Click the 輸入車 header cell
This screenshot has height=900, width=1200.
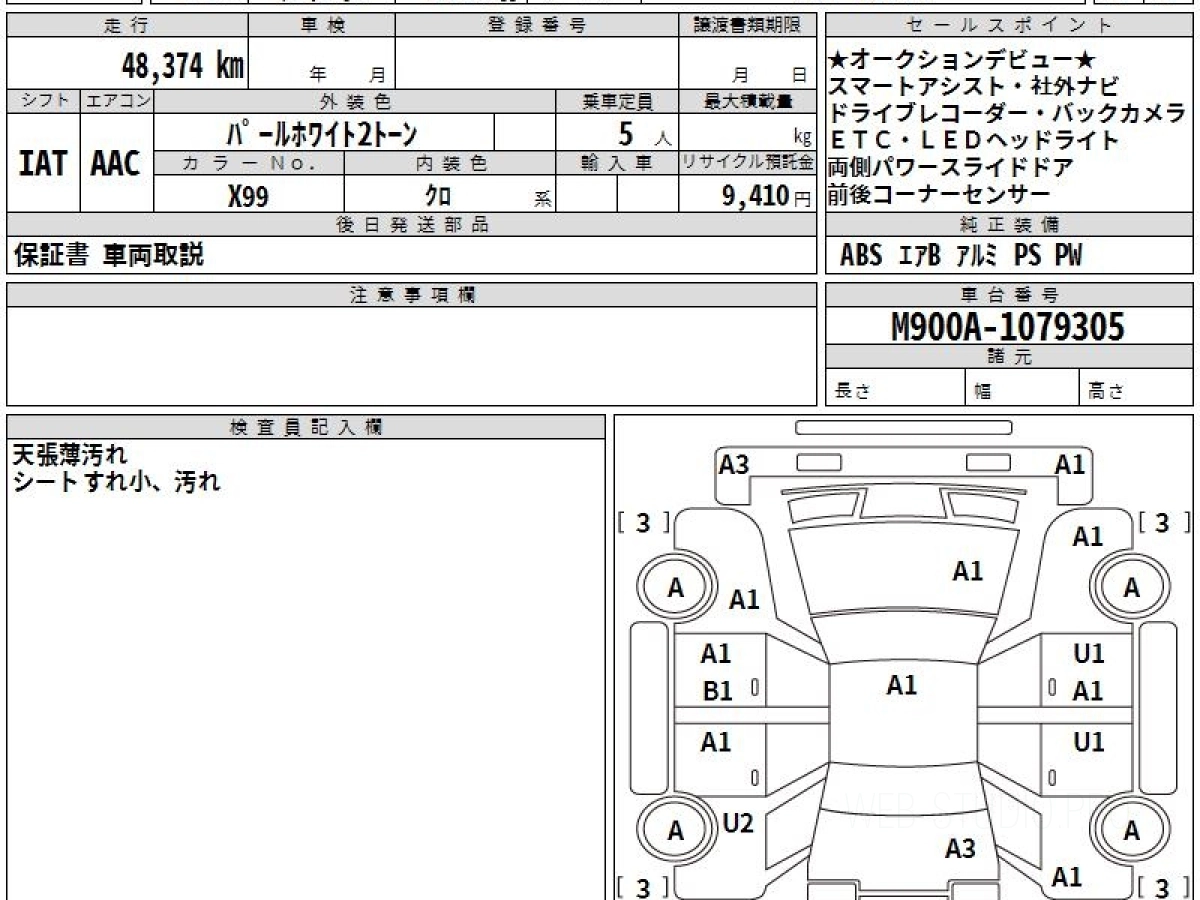coord(617,163)
